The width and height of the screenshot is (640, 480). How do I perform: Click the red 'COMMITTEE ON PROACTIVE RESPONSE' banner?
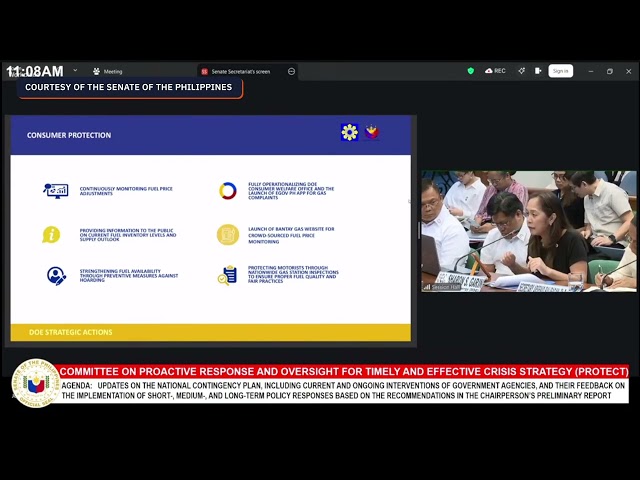[x=344, y=371]
